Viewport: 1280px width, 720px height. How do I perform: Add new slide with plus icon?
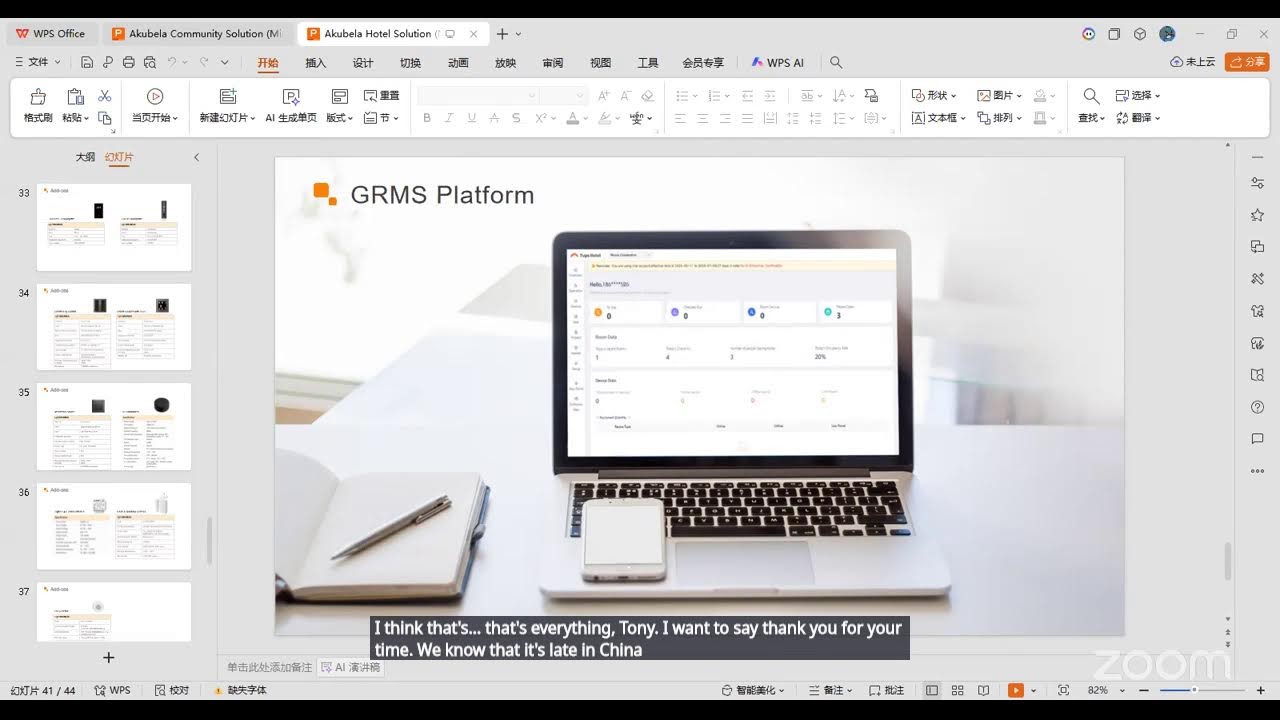point(109,657)
